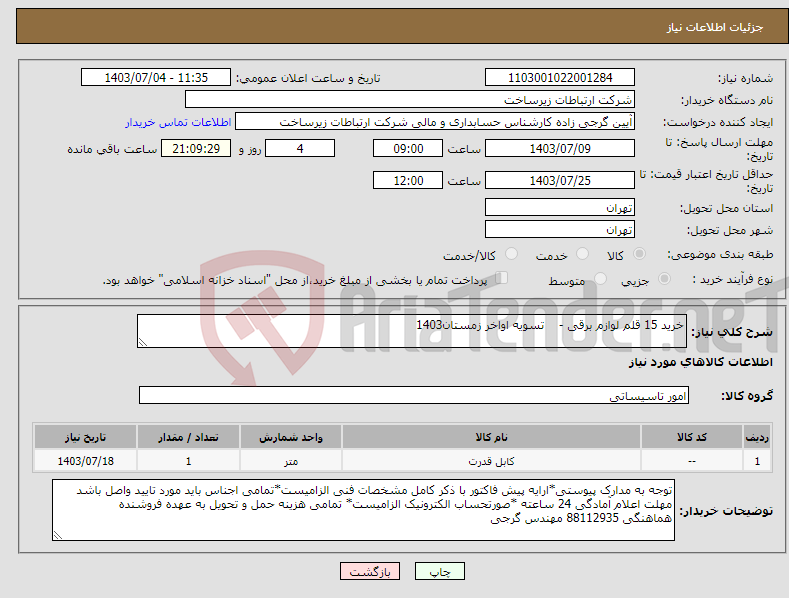This screenshot has width=789, height=598.
Task: Click the price validity time 12:00
Action: 408,180
